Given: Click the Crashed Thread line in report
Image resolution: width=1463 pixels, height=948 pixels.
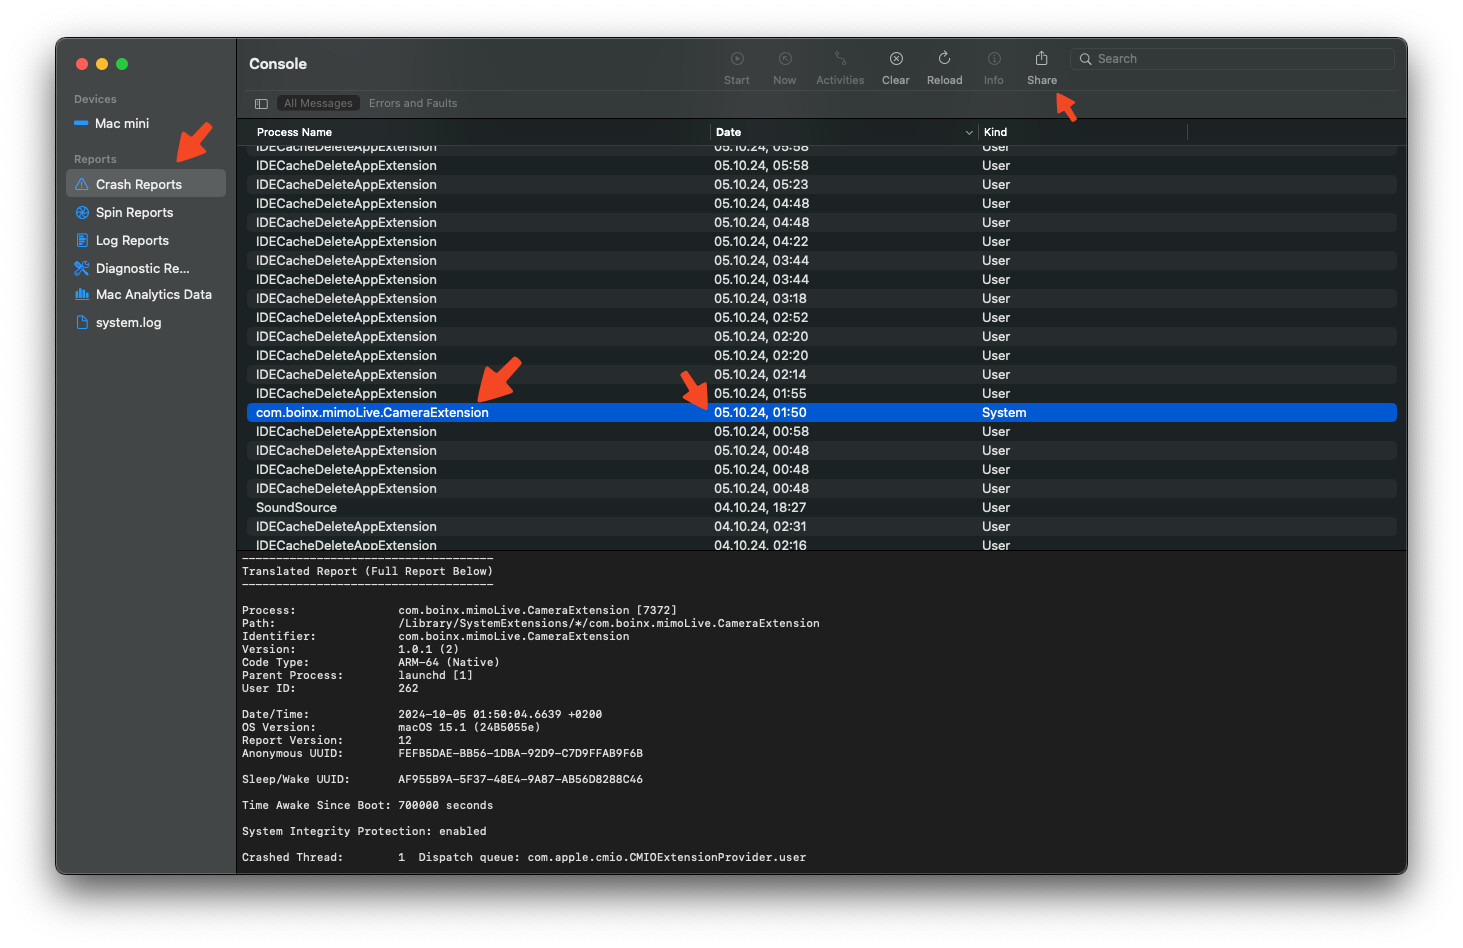Looking at the screenshot, I should 524,858.
